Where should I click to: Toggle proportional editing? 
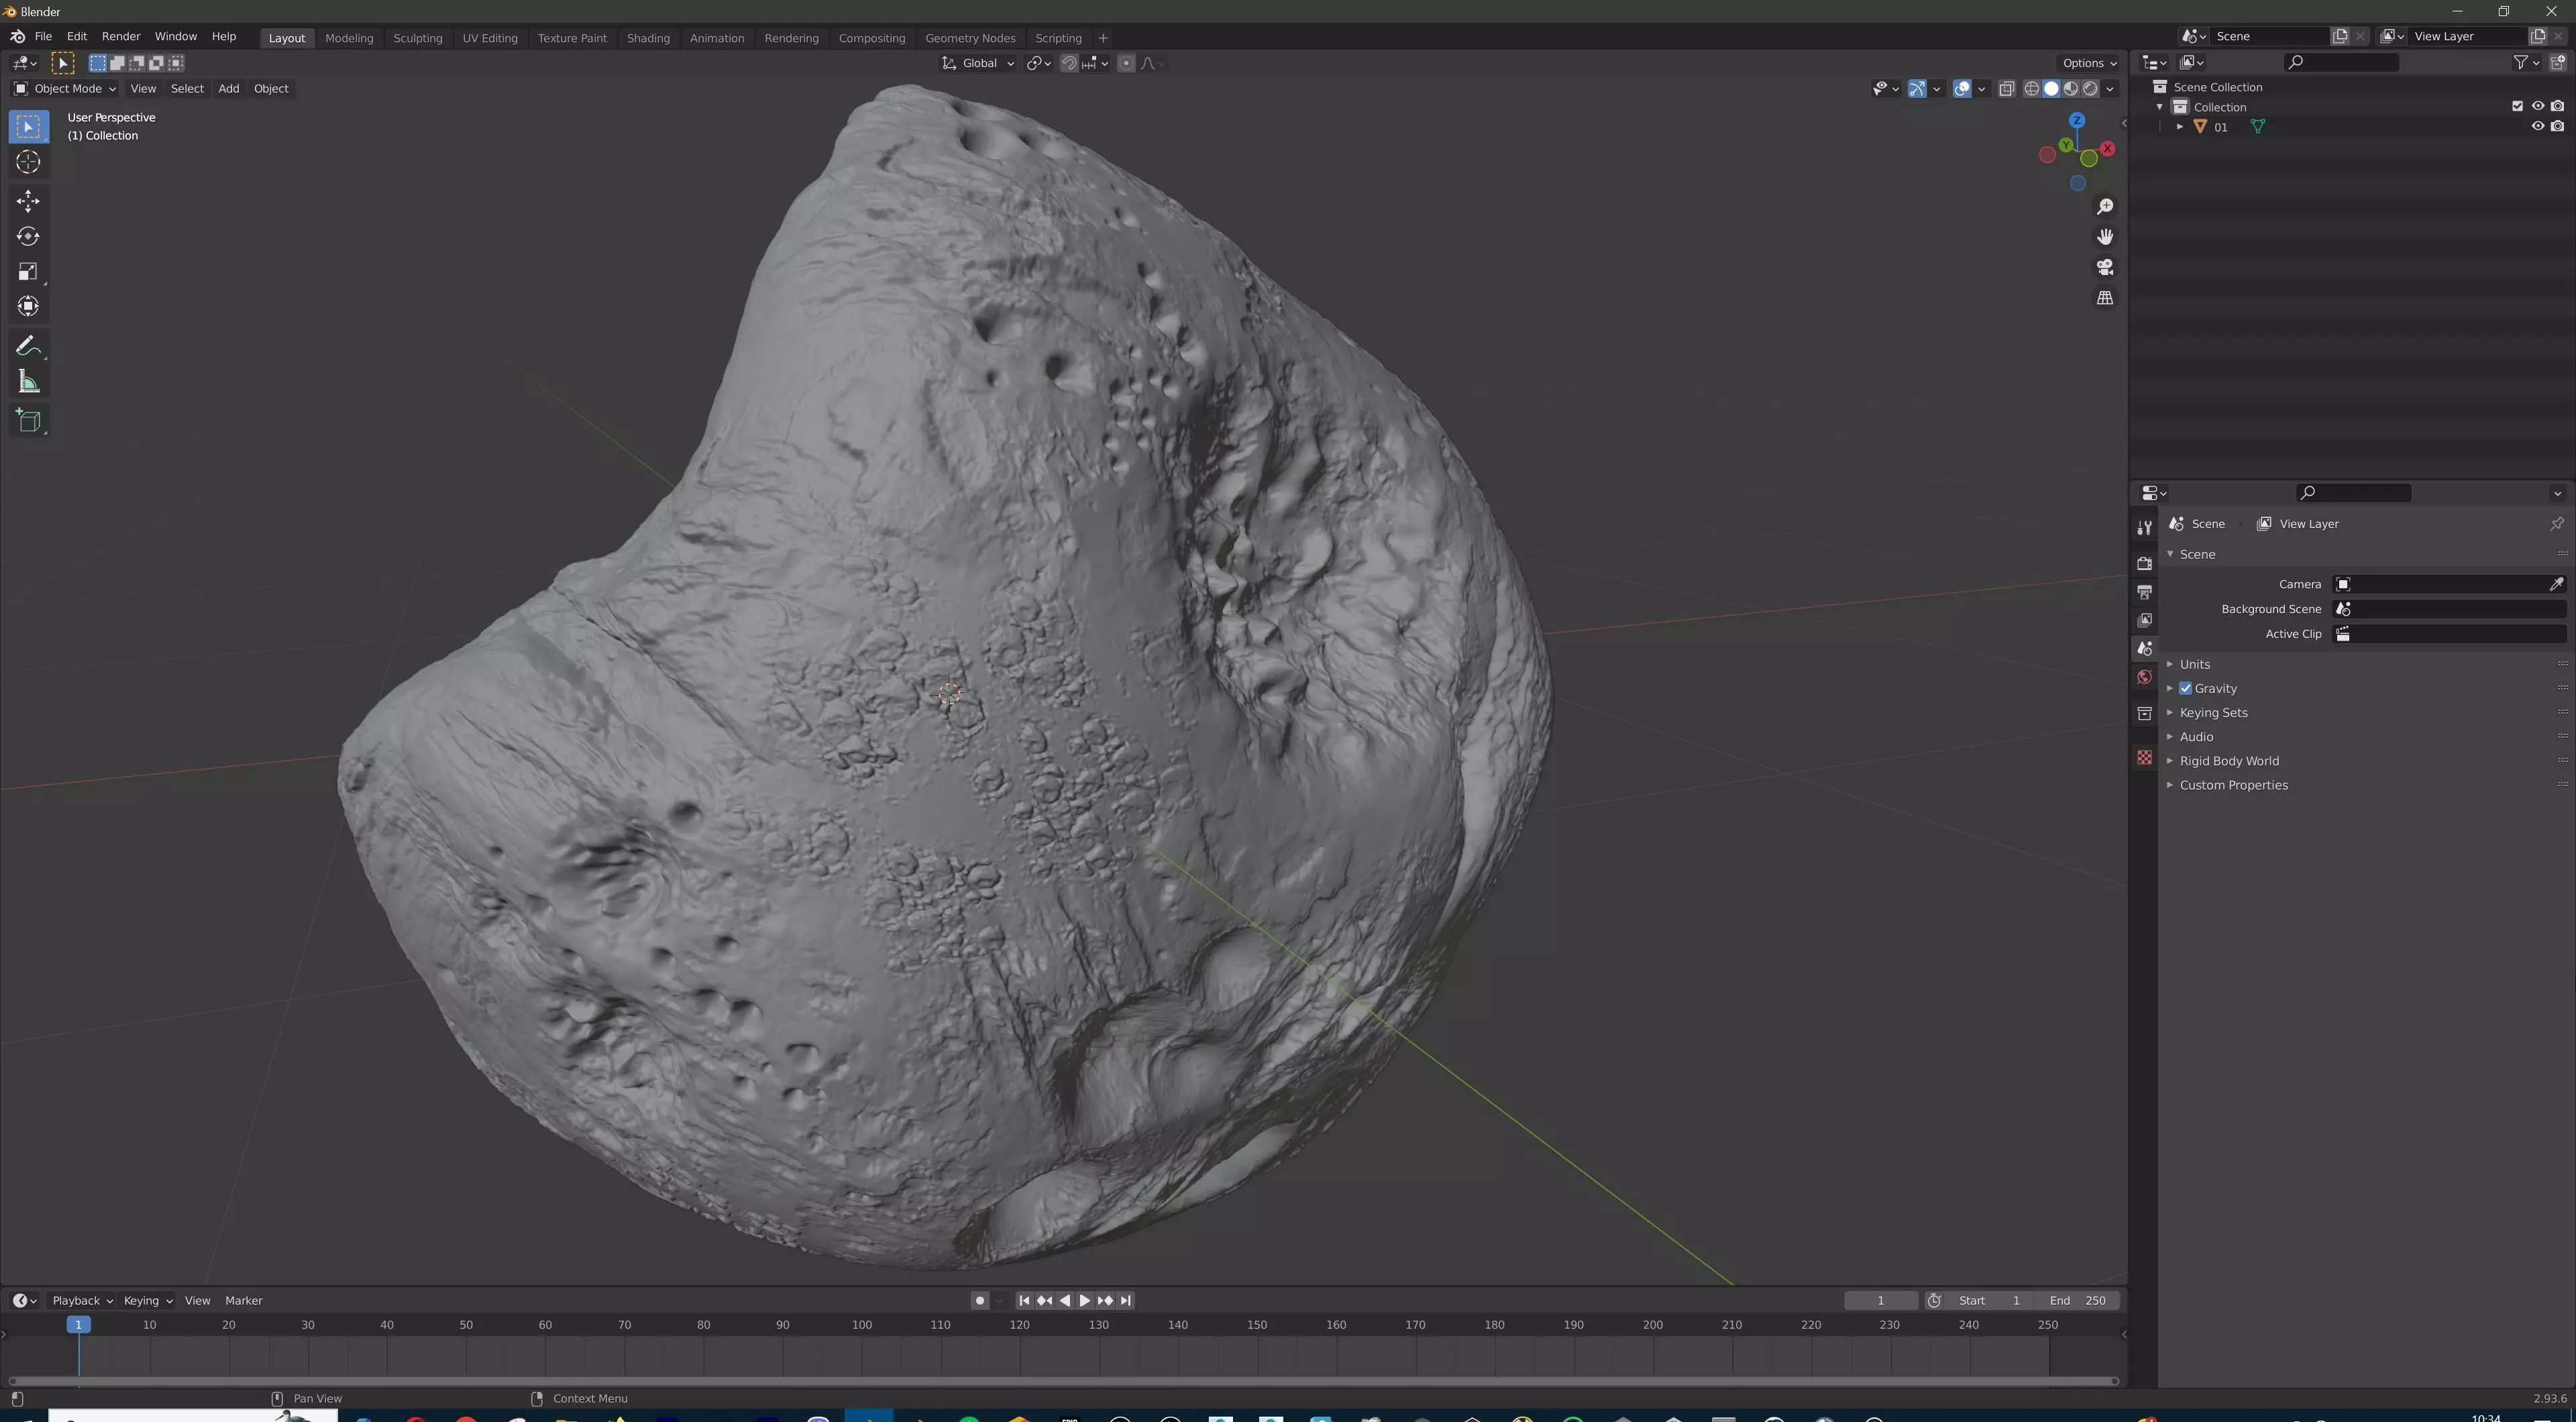1126,63
